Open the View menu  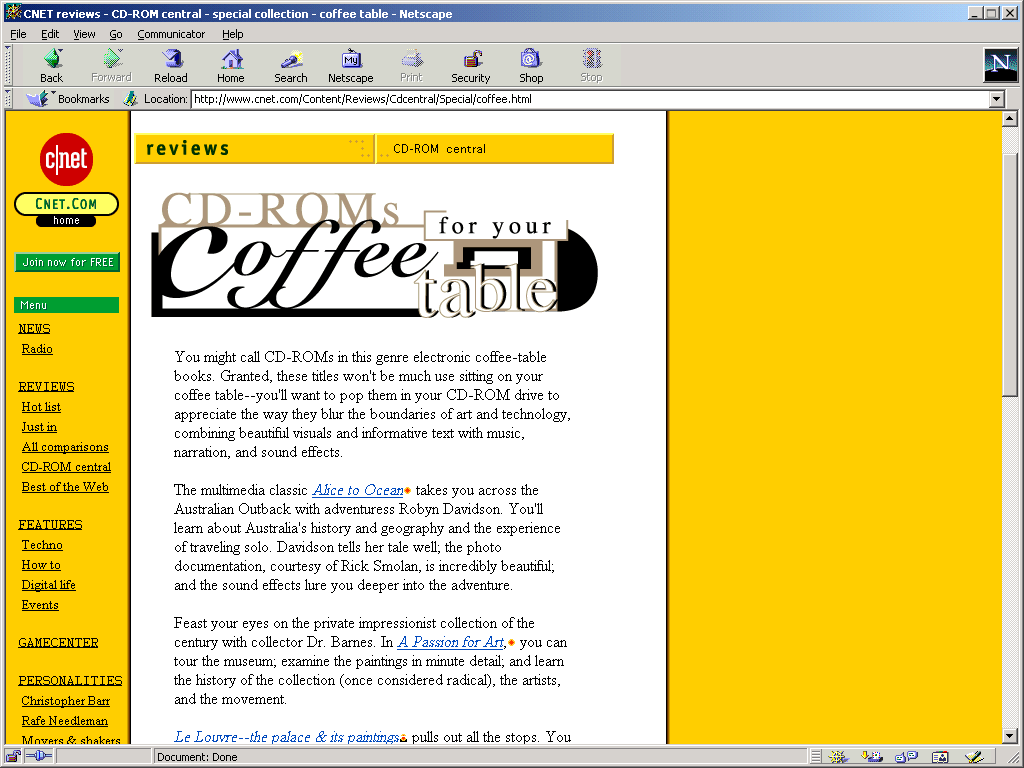click(84, 34)
